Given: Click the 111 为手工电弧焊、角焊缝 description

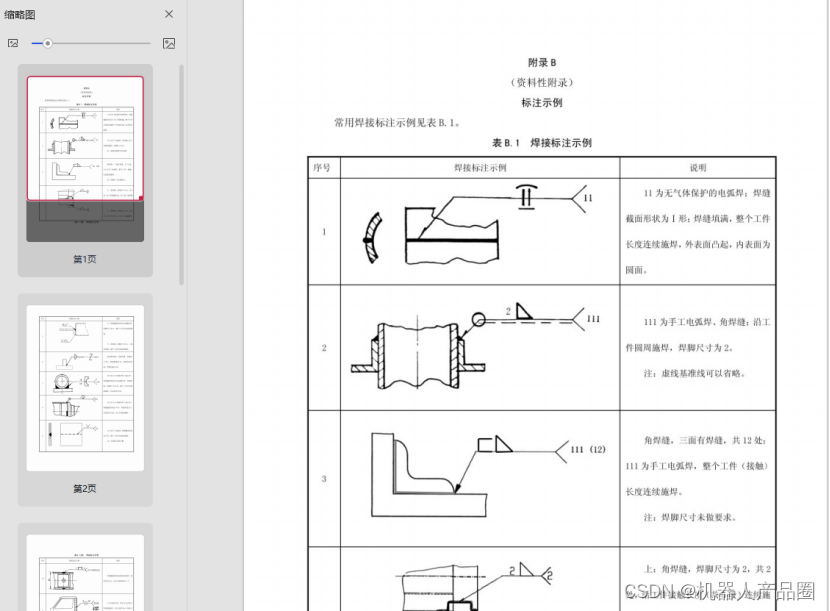Looking at the screenshot, I should coord(698,335).
